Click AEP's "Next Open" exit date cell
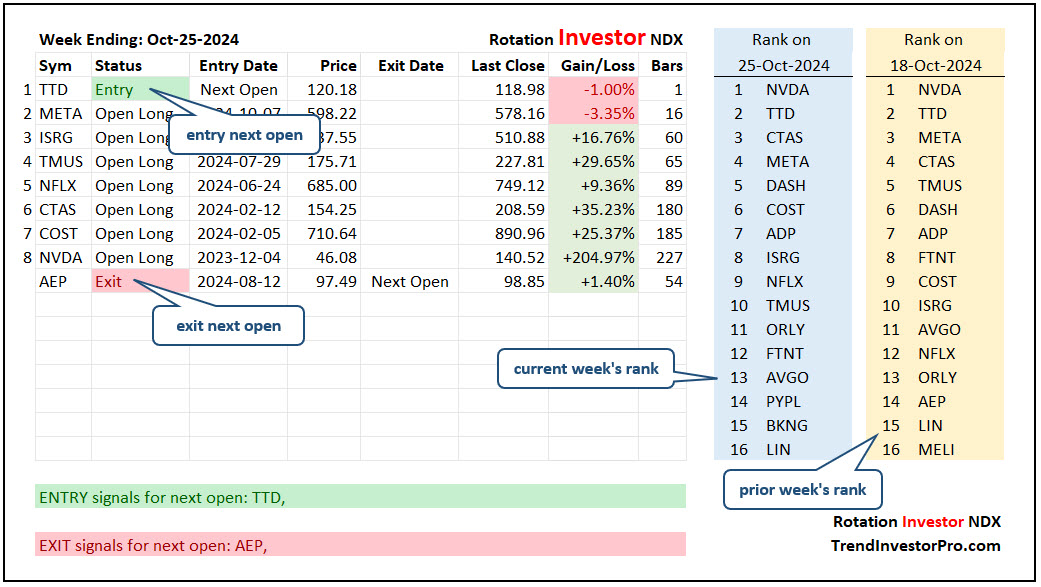This screenshot has height=587, width=1041. 410,282
